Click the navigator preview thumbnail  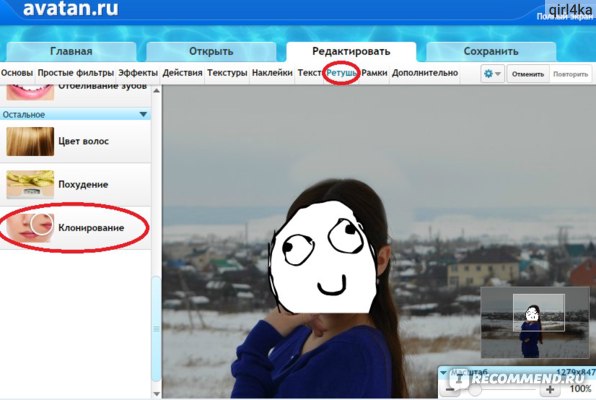535,322
